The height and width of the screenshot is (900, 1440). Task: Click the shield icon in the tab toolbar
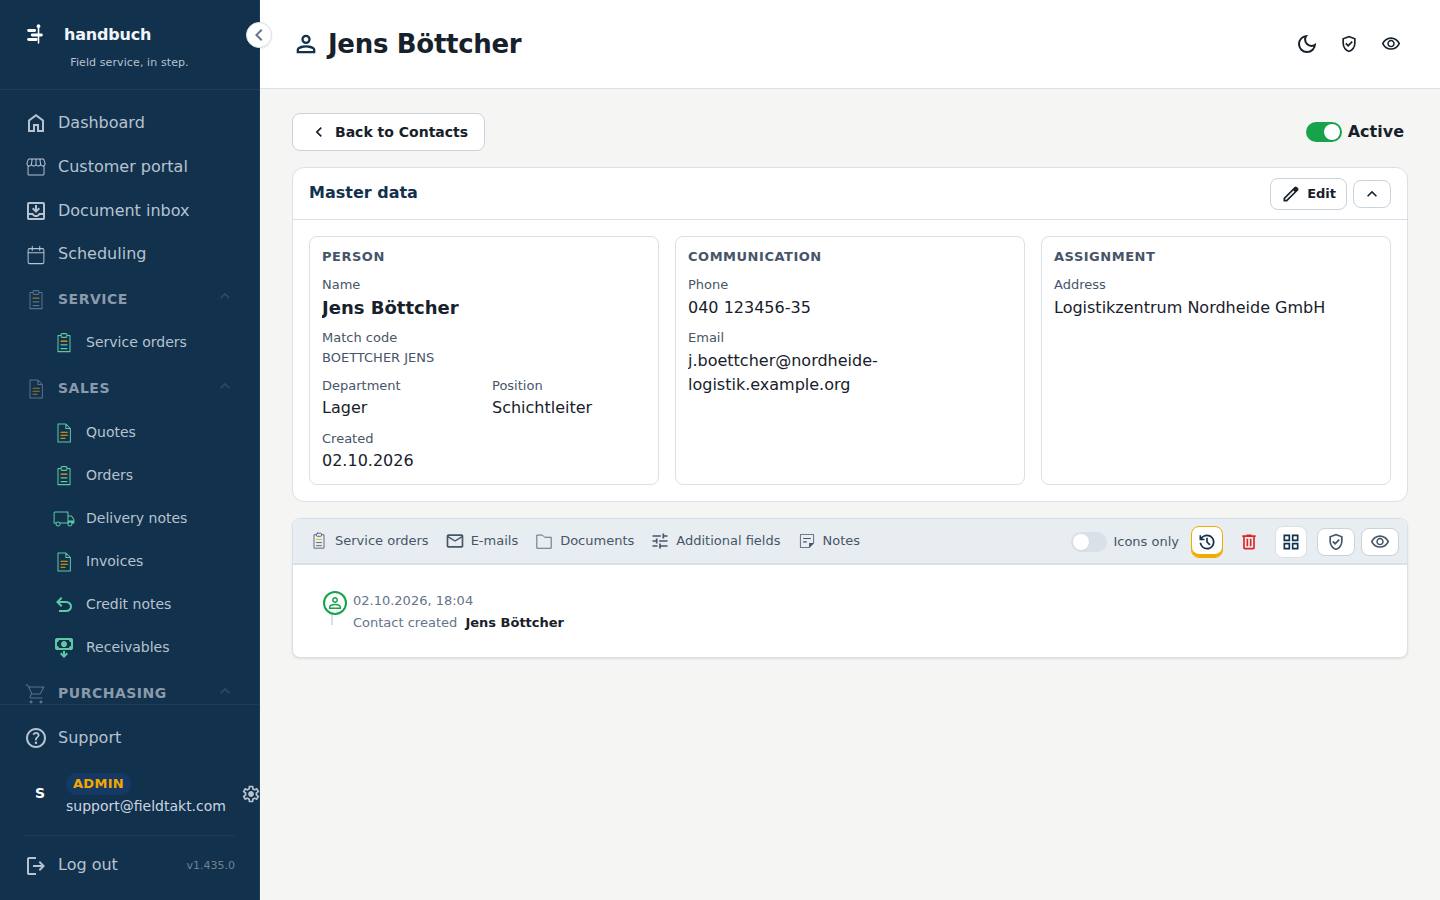click(1336, 541)
